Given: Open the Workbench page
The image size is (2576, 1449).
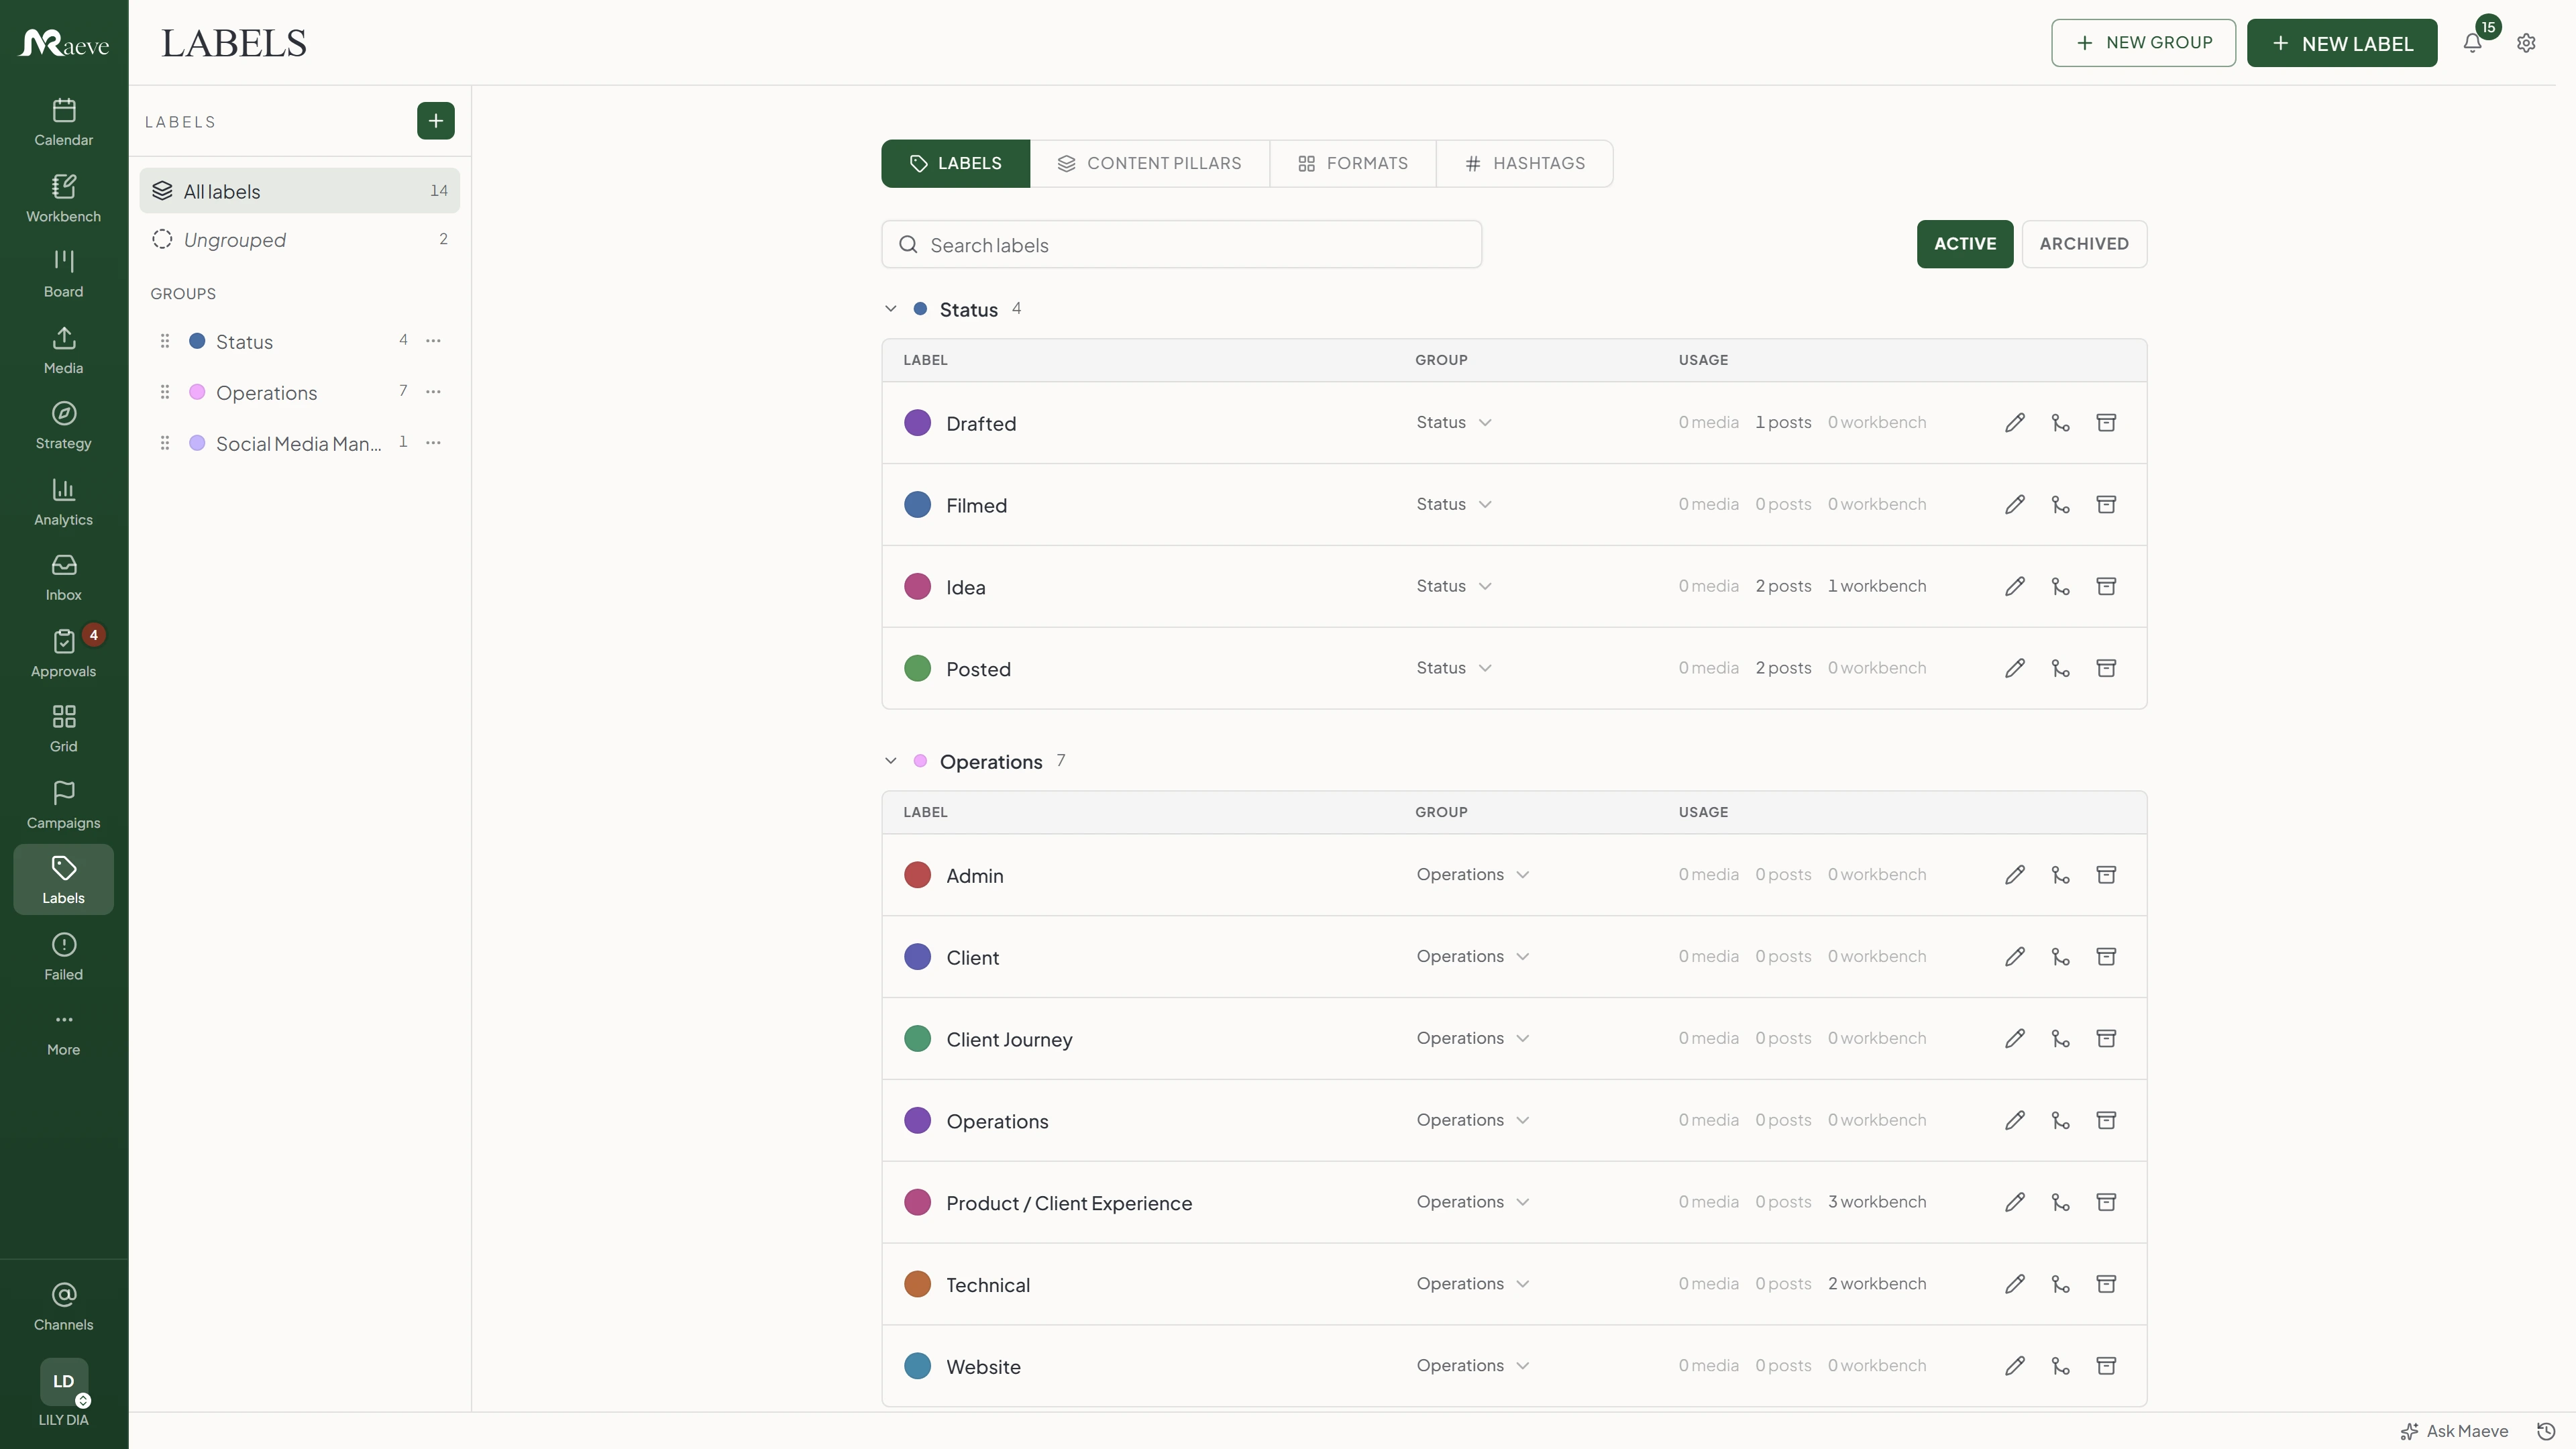Looking at the screenshot, I should (x=63, y=198).
